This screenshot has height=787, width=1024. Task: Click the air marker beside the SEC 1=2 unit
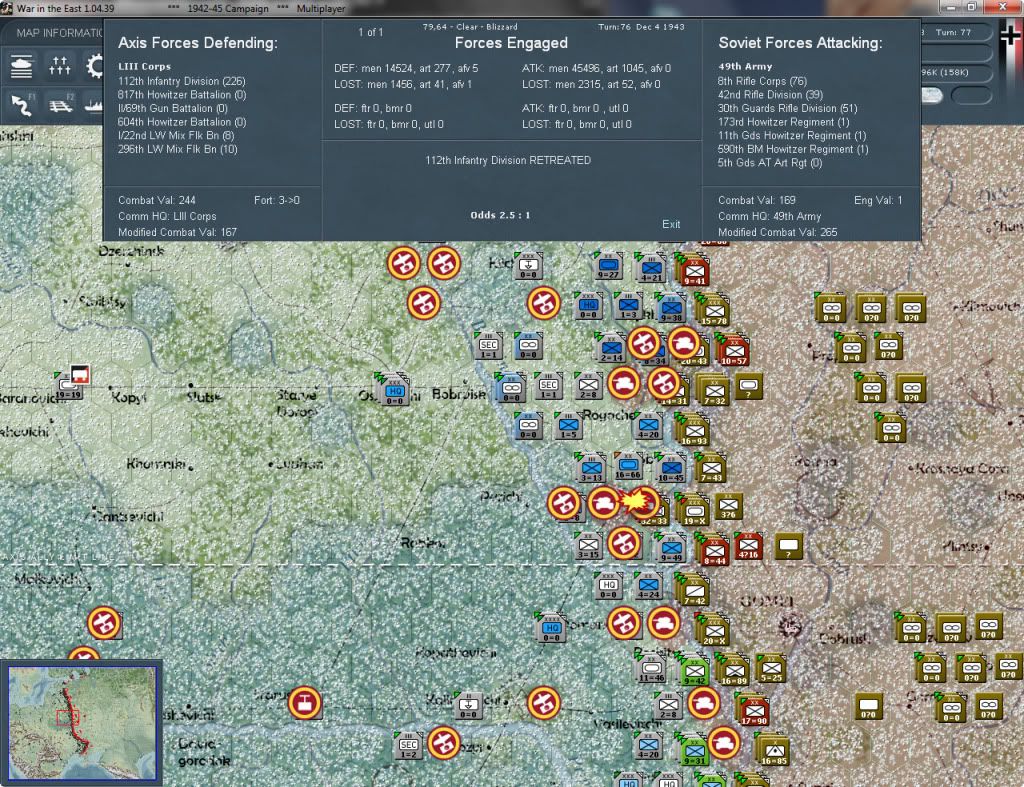[443, 743]
